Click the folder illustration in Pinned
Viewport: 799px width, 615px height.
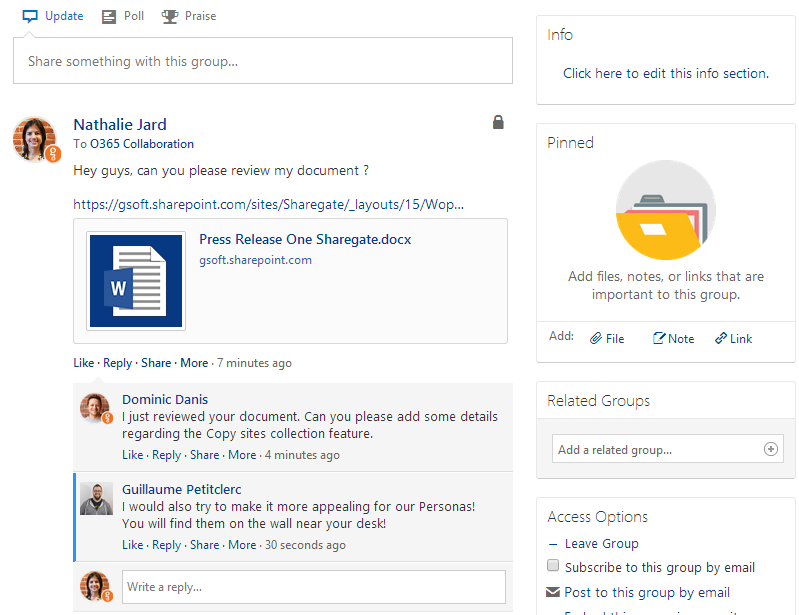point(665,210)
